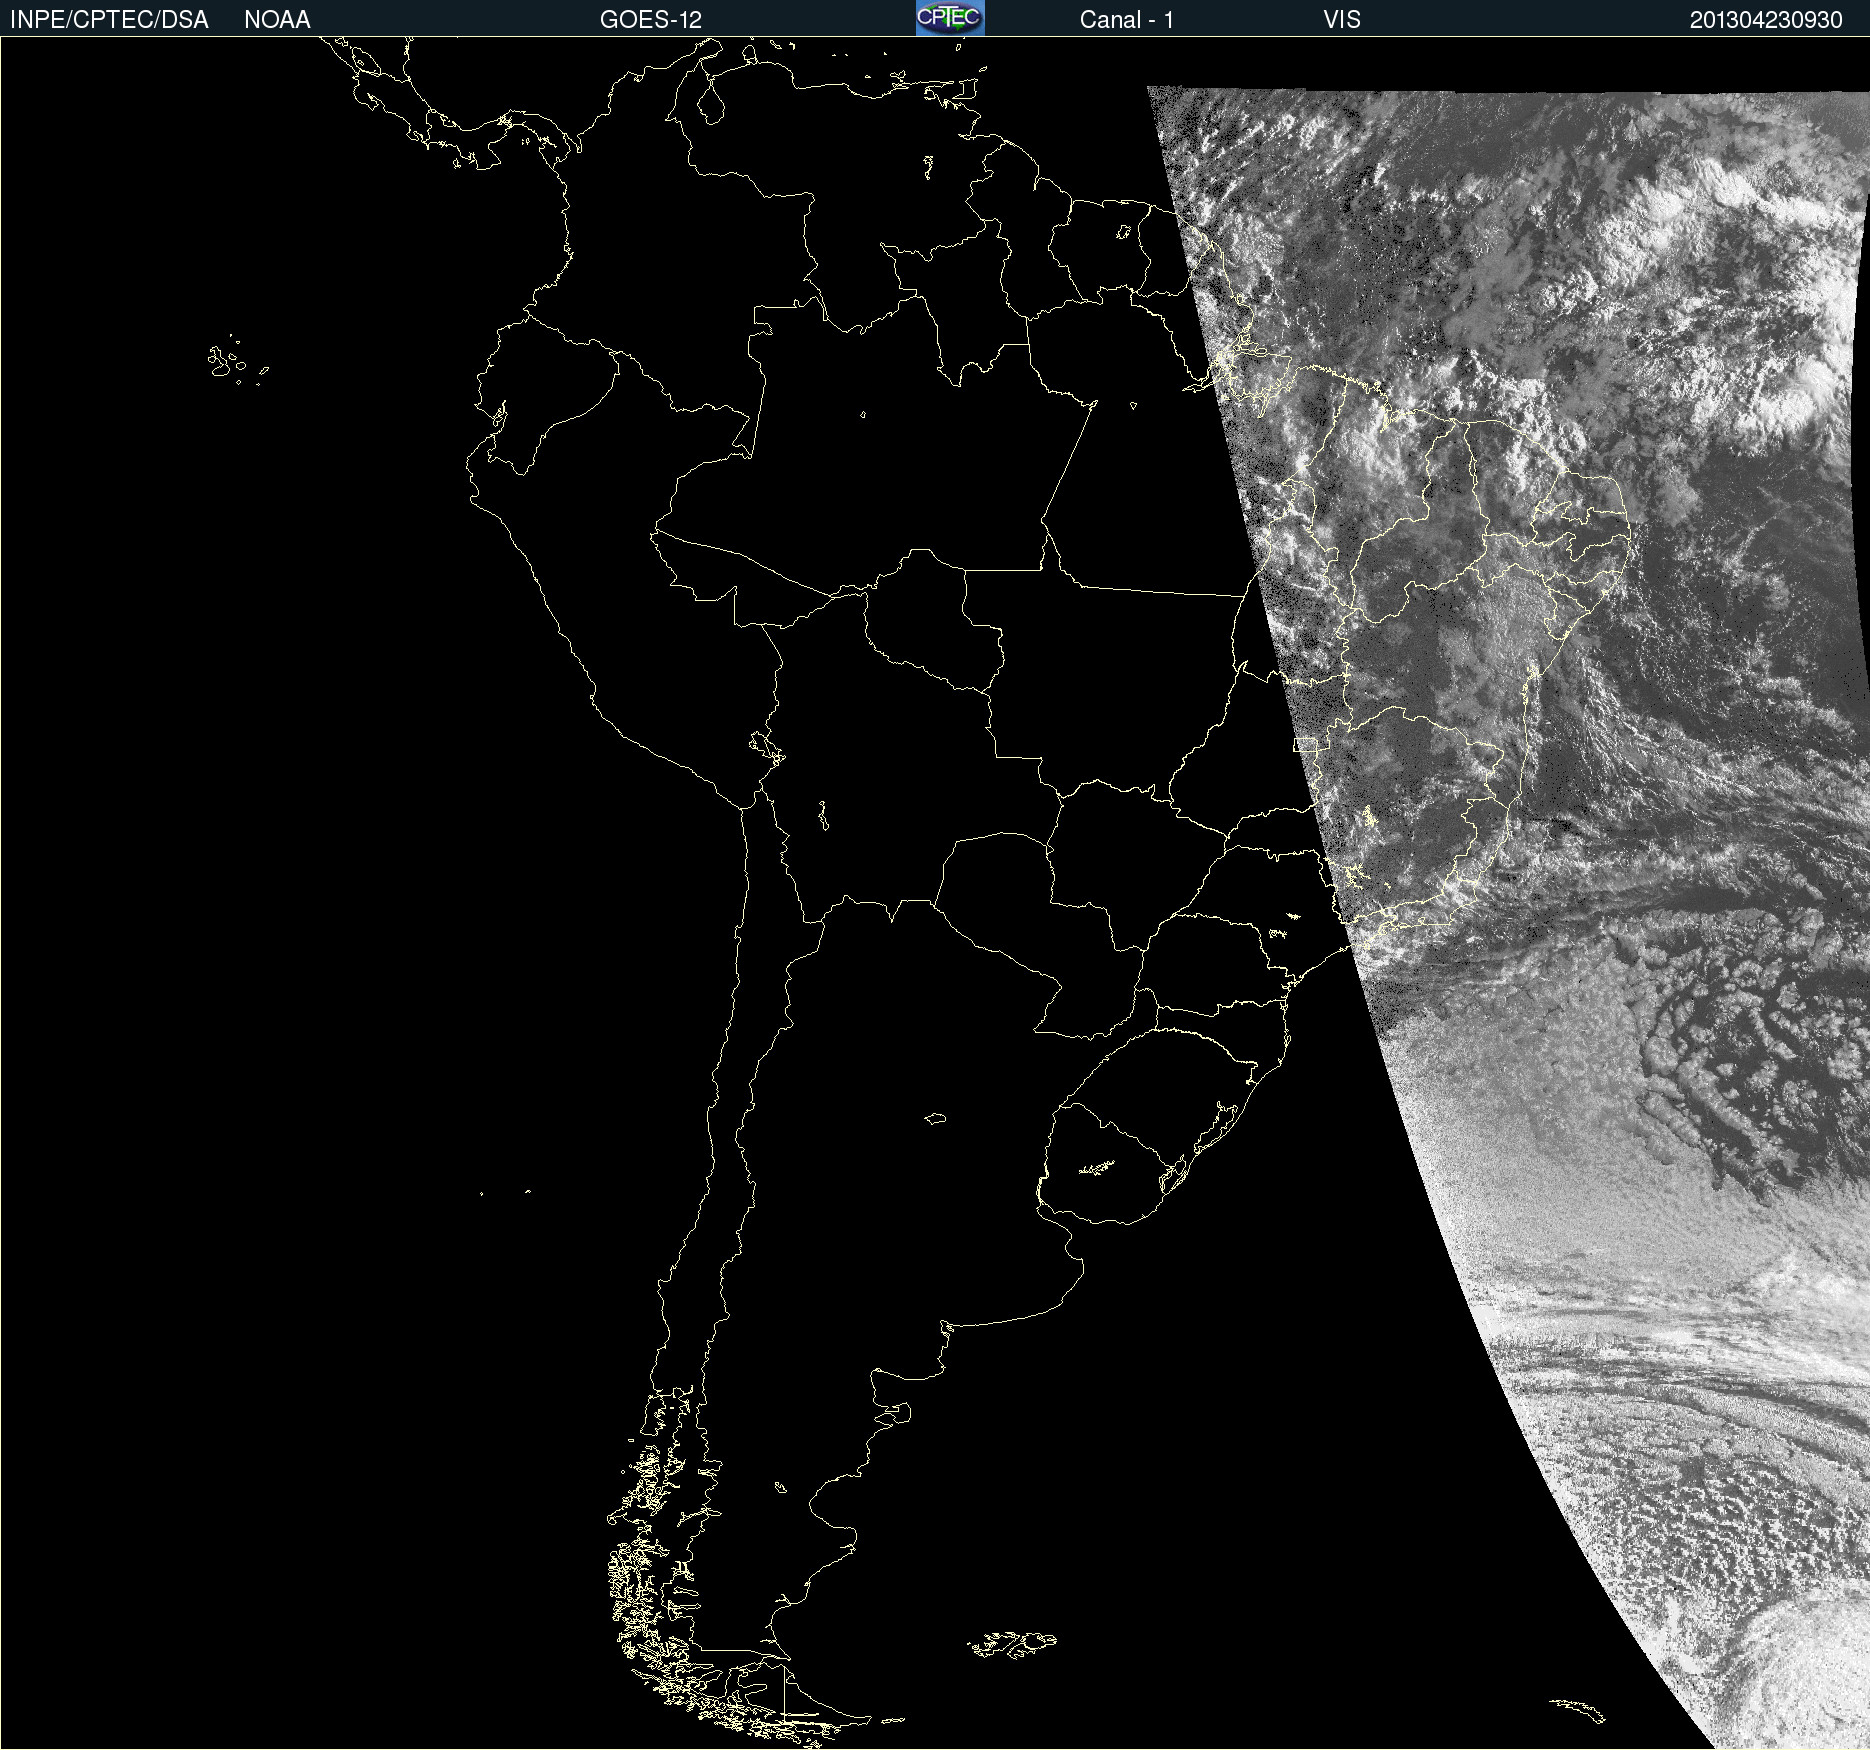Image resolution: width=1870 pixels, height=1750 pixels.
Task: Click the CPTEC logo in the header
Action: pyautogui.click(x=950, y=18)
